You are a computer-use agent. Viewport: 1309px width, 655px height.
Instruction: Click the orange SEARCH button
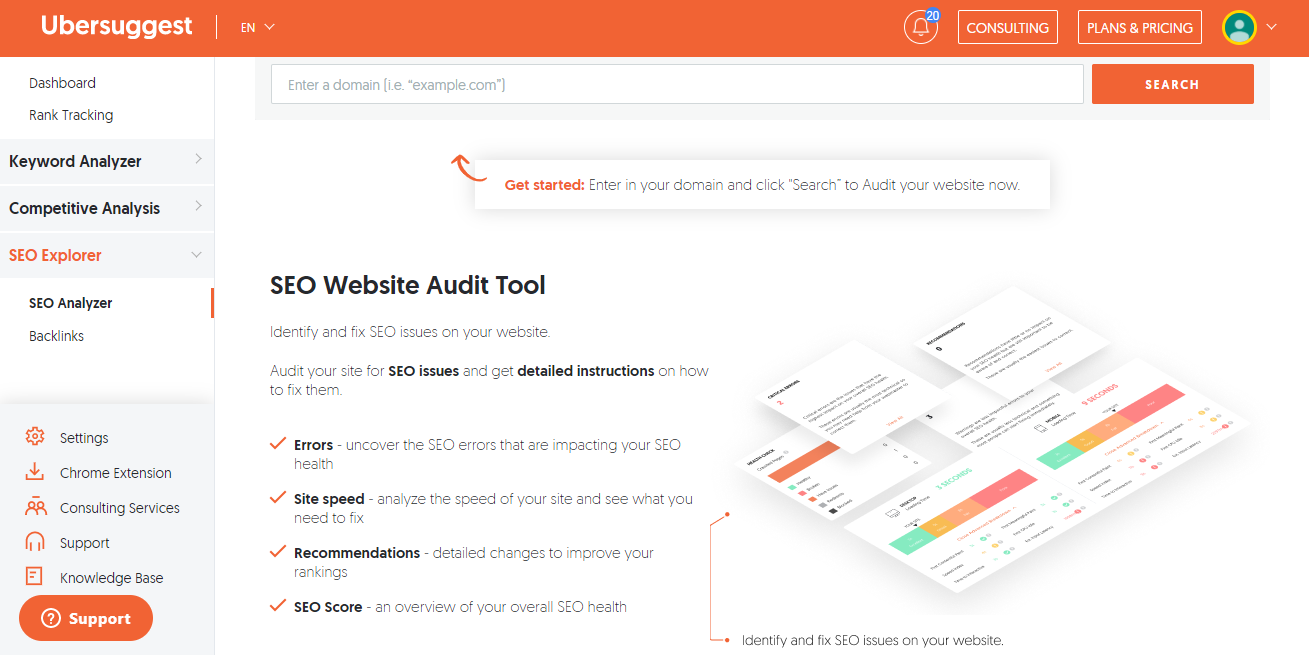point(1172,84)
